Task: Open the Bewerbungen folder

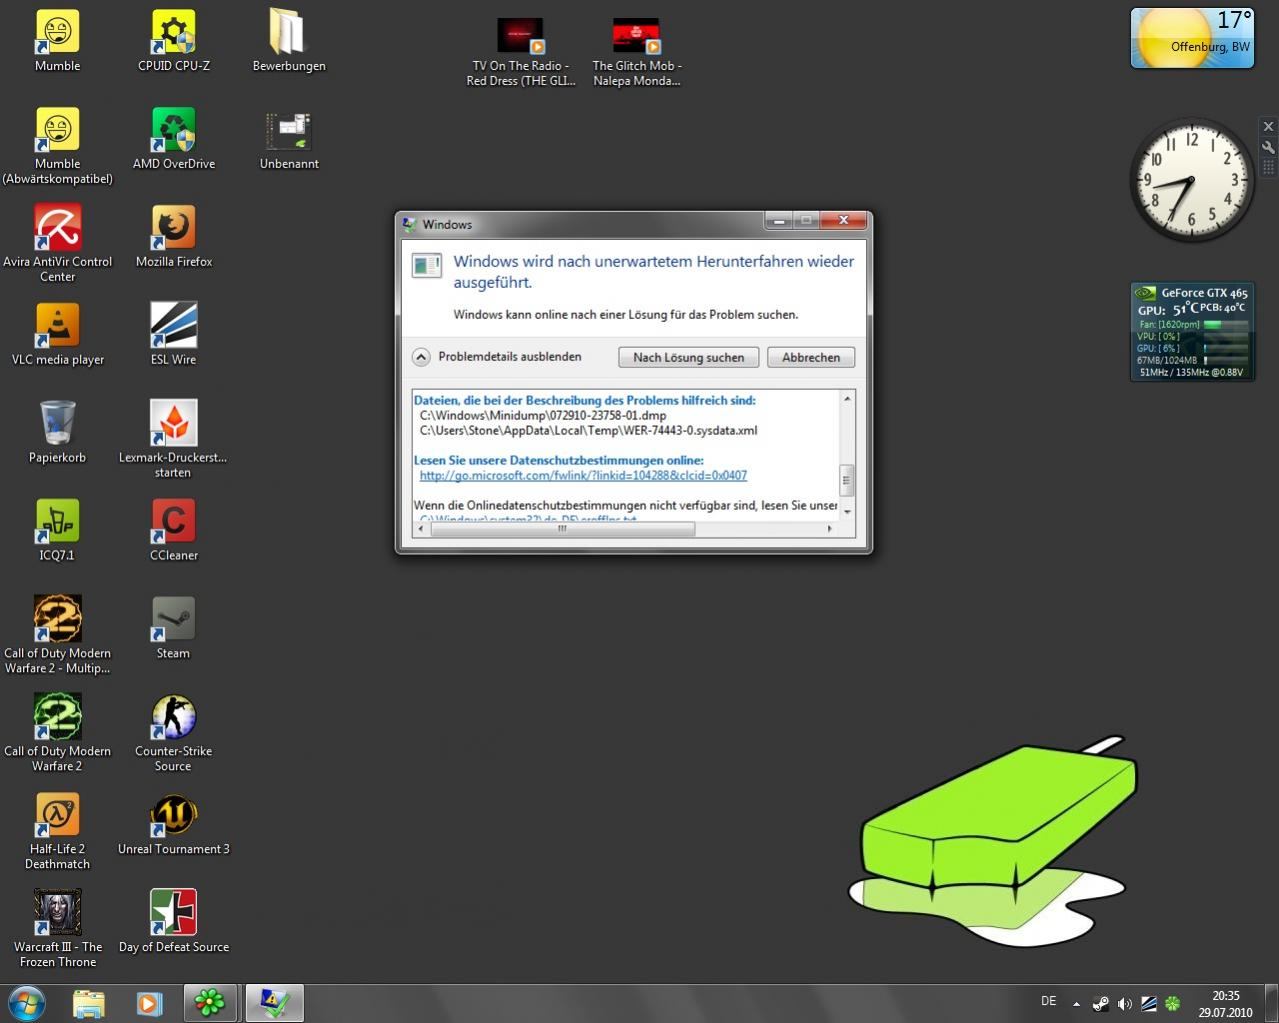Action: tap(289, 41)
